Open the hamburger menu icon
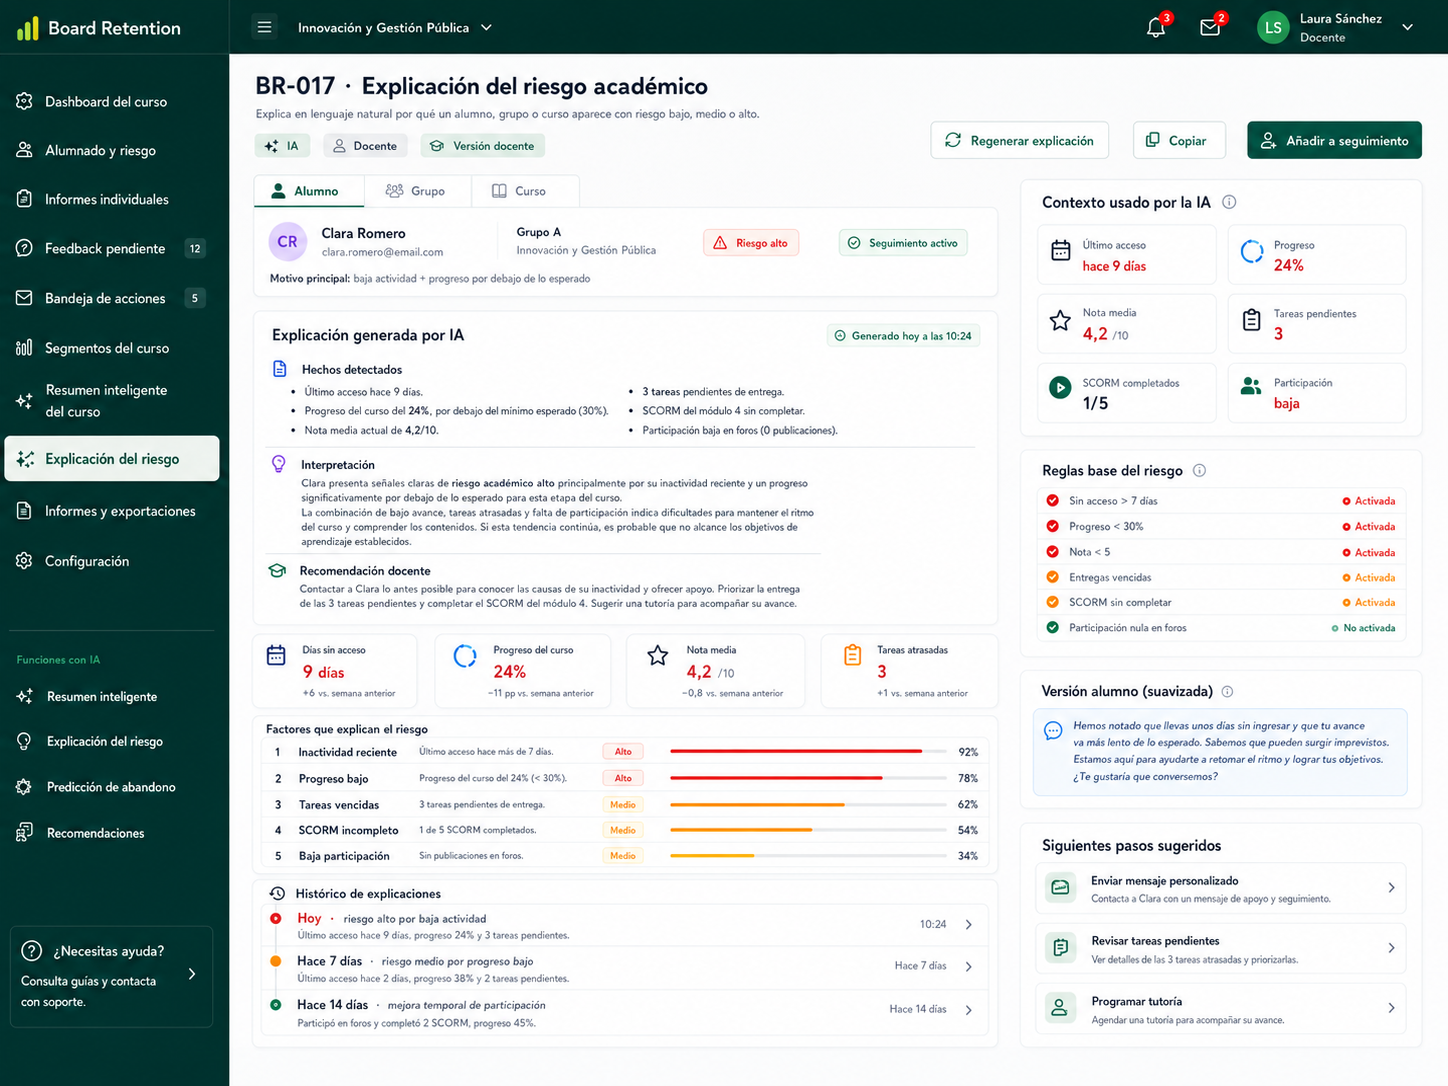This screenshot has width=1448, height=1086. [264, 27]
